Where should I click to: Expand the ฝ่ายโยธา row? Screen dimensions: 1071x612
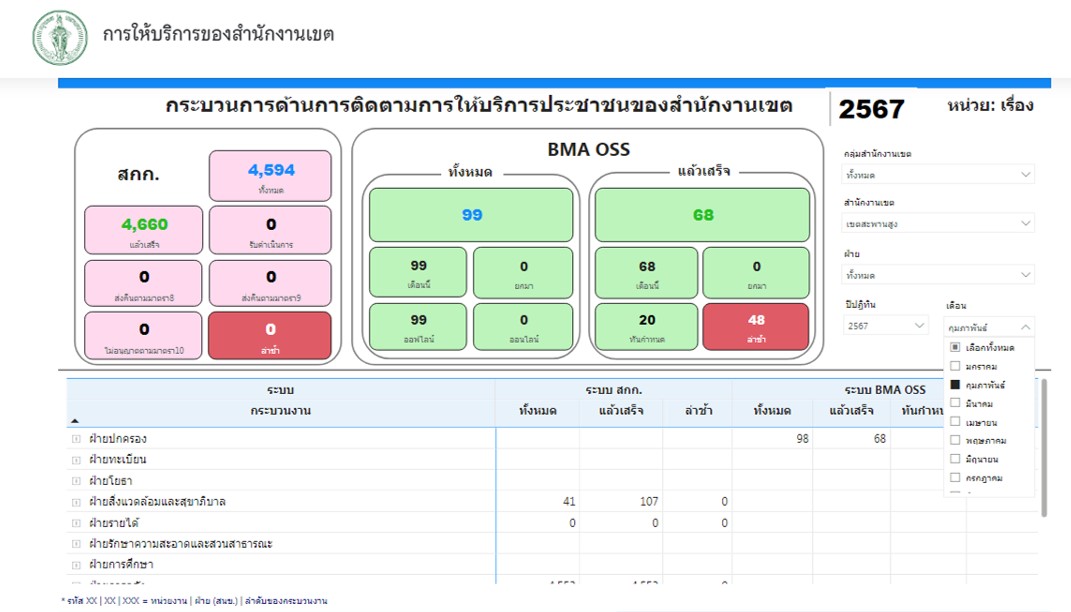tap(76, 481)
